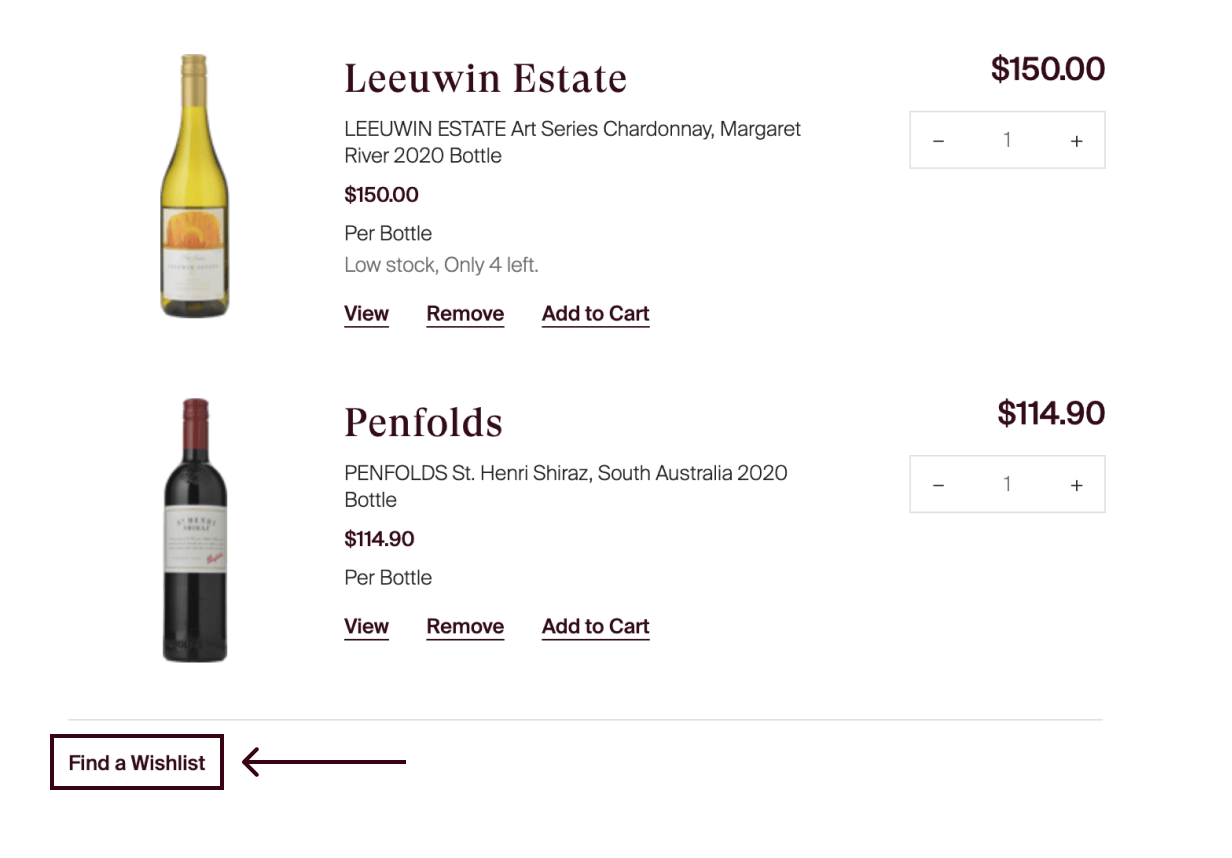This screenshot has width=1232, height=858.
Task: Remove Penfolds from the wishlist
Action: point(465,627)
